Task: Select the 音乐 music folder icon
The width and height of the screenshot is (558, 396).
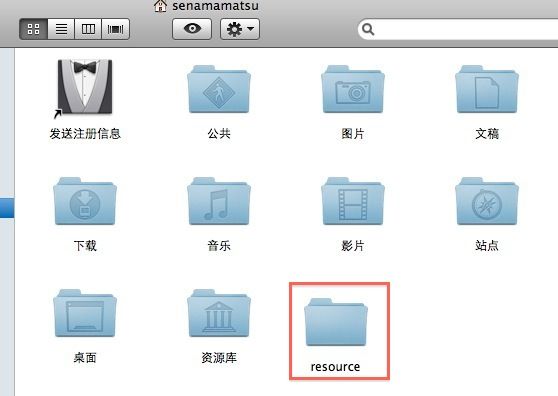Action: 219,201
